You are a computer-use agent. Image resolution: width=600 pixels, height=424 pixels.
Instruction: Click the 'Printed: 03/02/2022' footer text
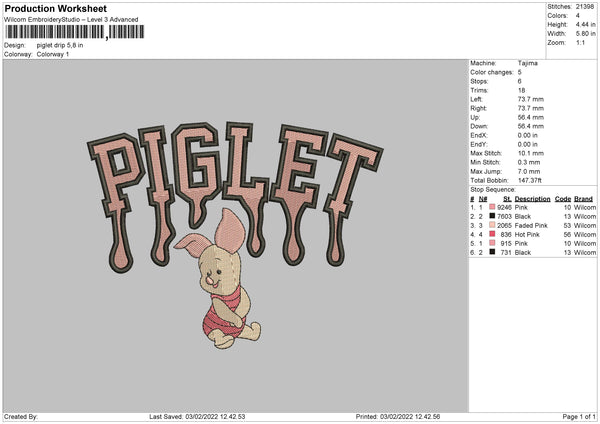[398, 416]
